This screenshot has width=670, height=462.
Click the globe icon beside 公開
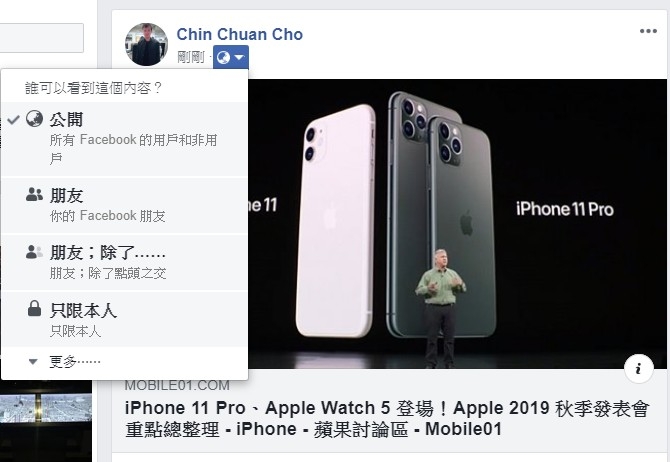[x=34, y=119]
